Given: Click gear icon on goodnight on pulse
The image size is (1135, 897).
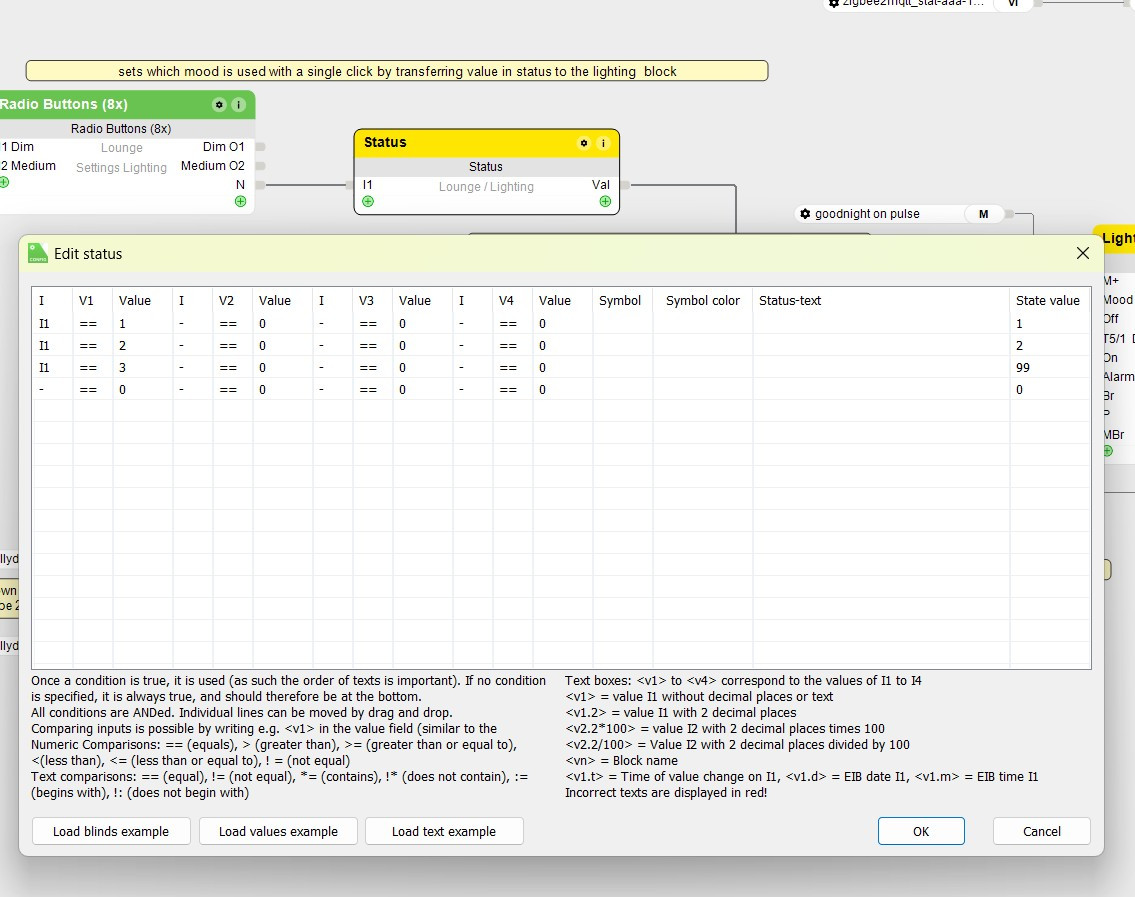Looking at the screenshot, I should point(805,214).
